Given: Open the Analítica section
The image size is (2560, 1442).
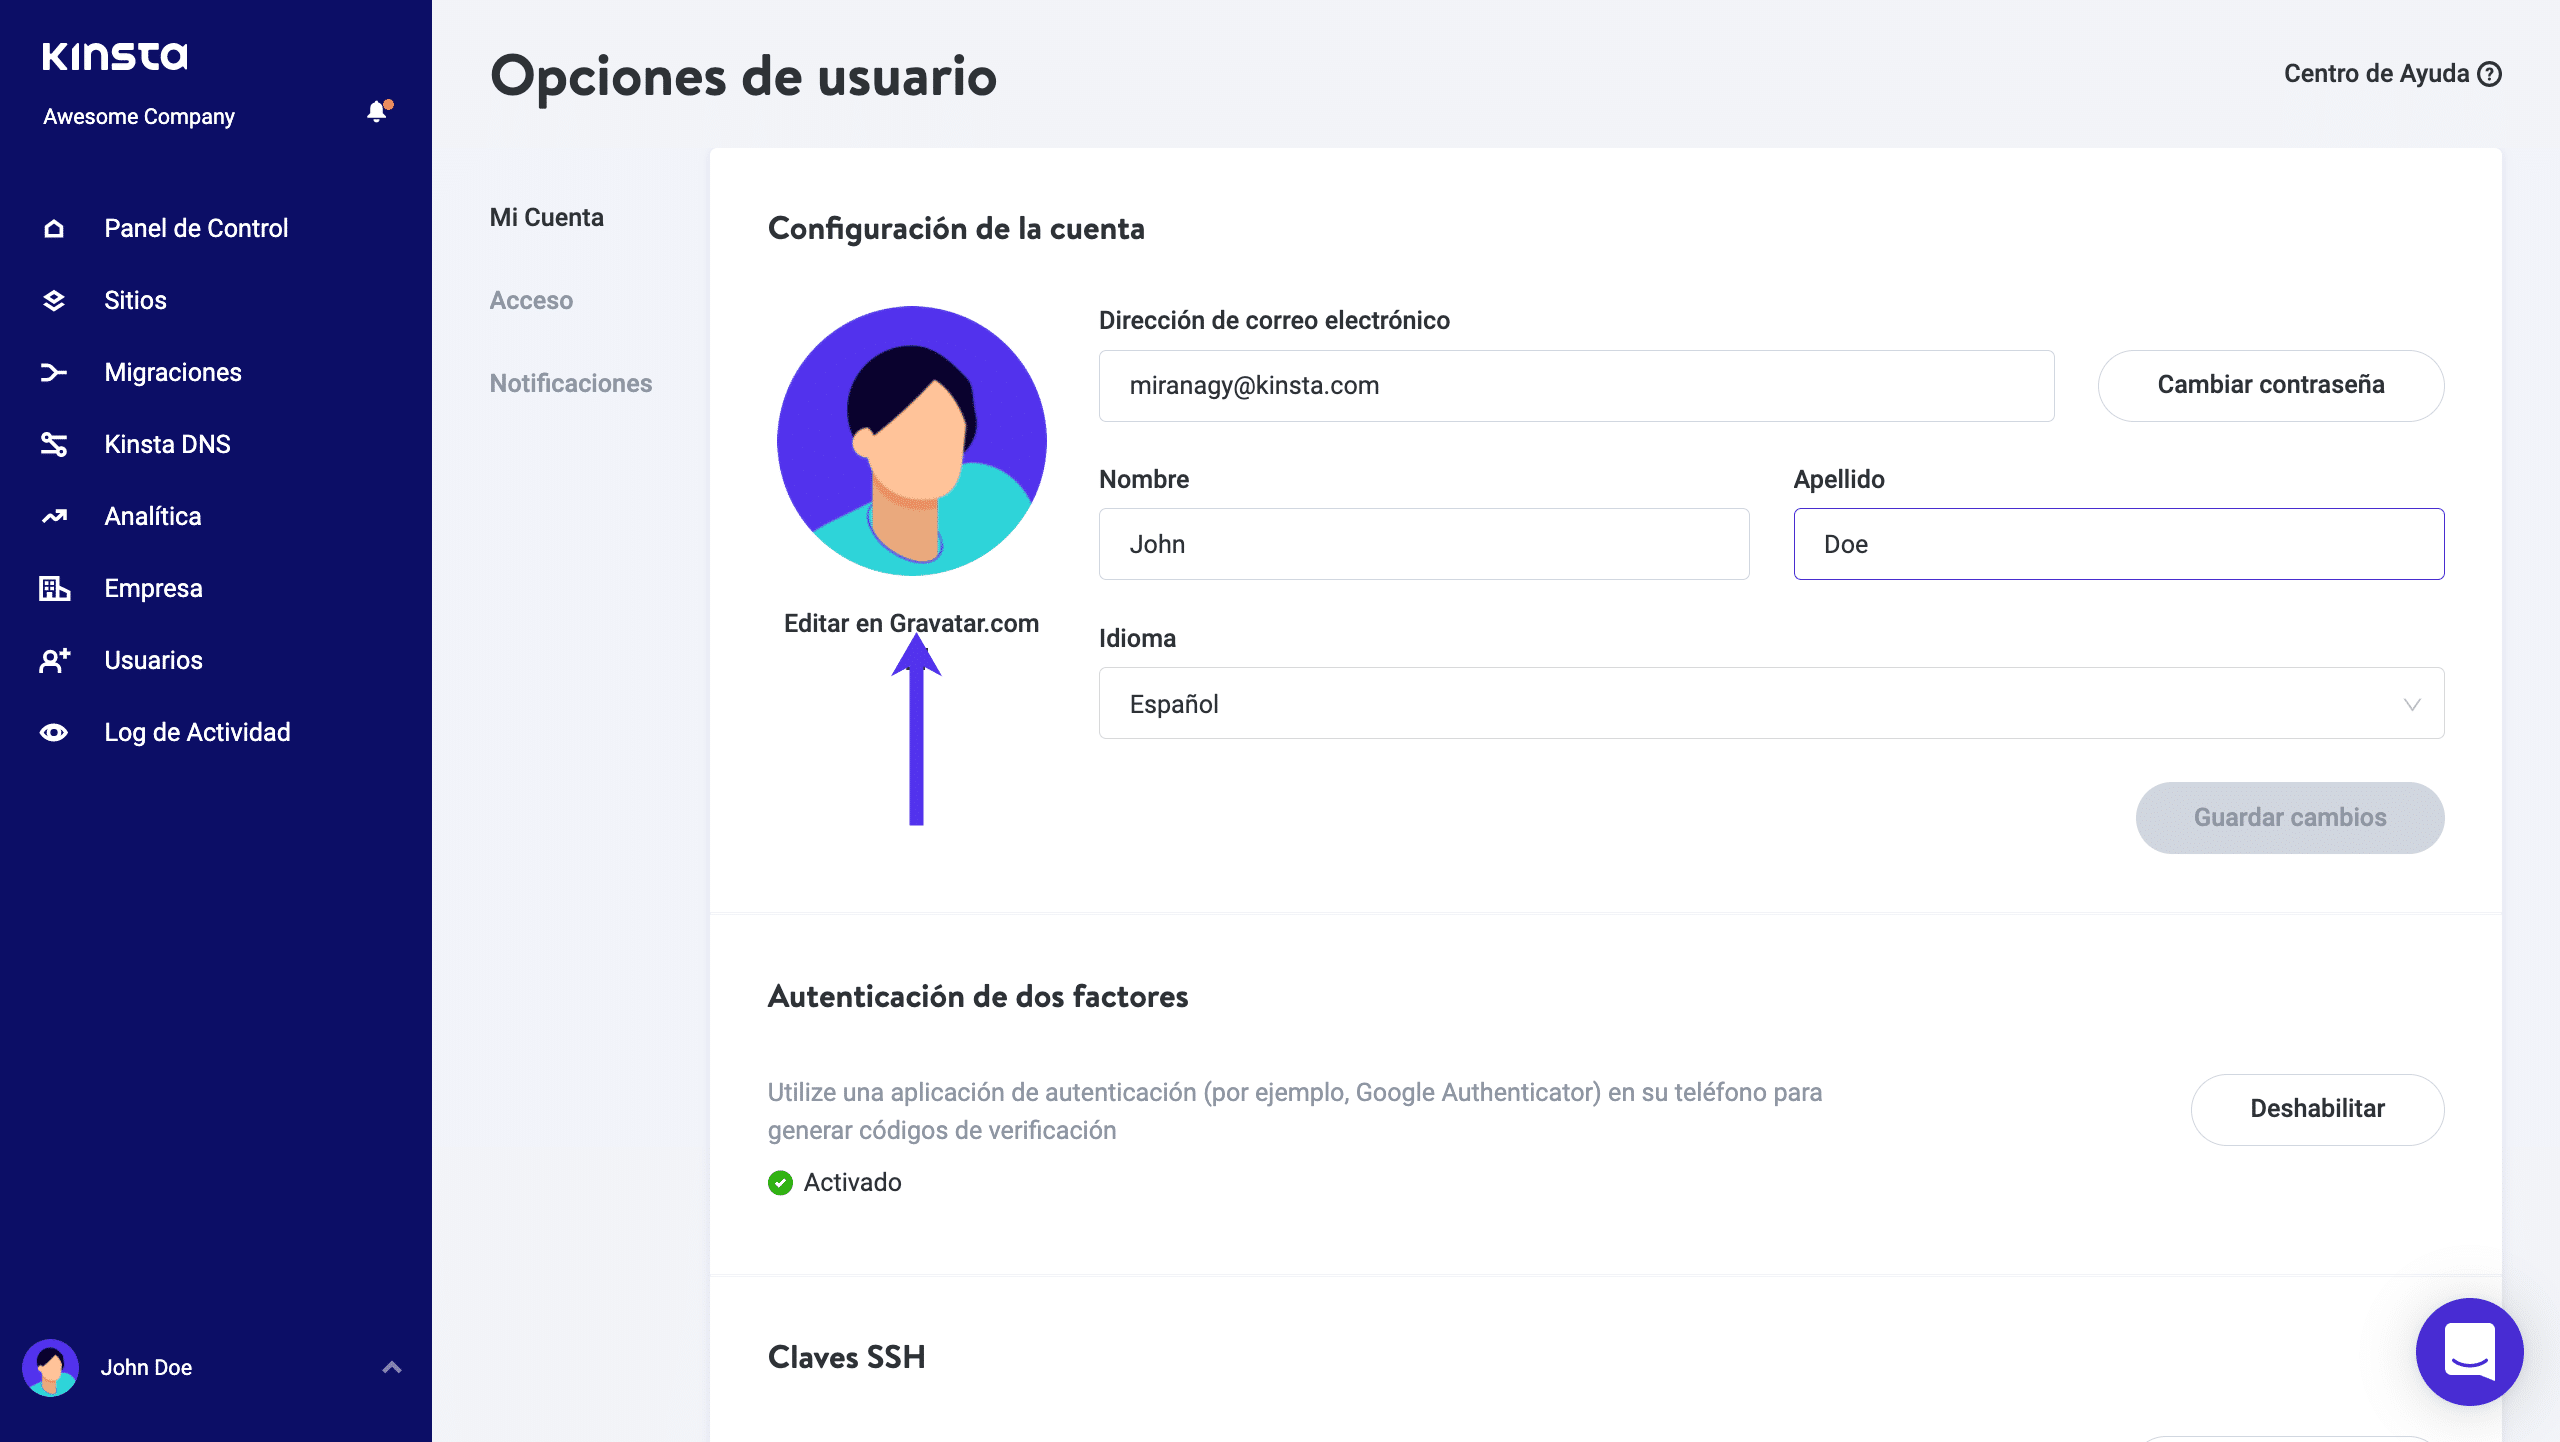Looking at the screenshot, I should tap(152, 516).
